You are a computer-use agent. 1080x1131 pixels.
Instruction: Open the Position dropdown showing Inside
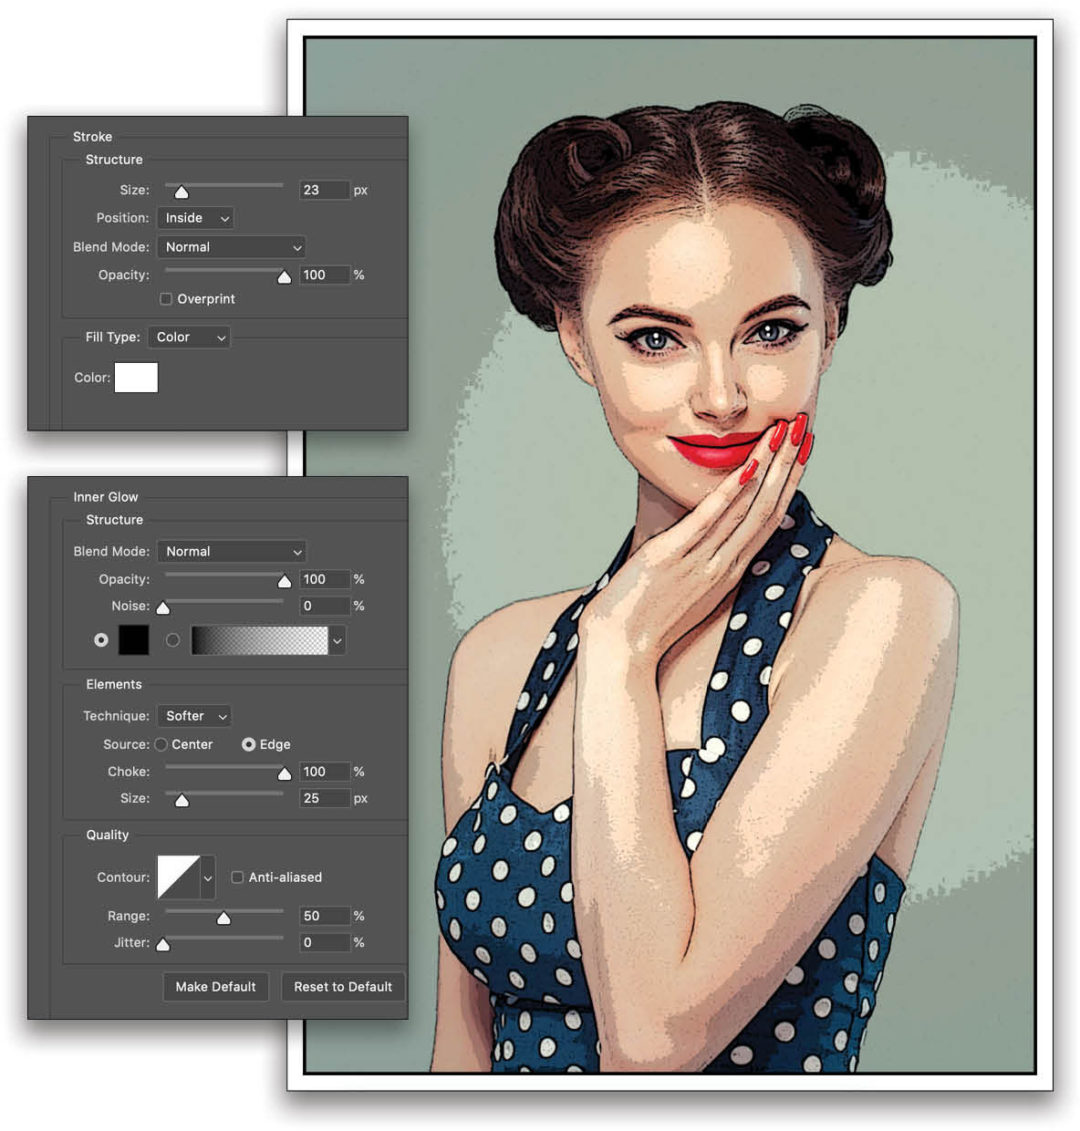click(x=194, y=218)
